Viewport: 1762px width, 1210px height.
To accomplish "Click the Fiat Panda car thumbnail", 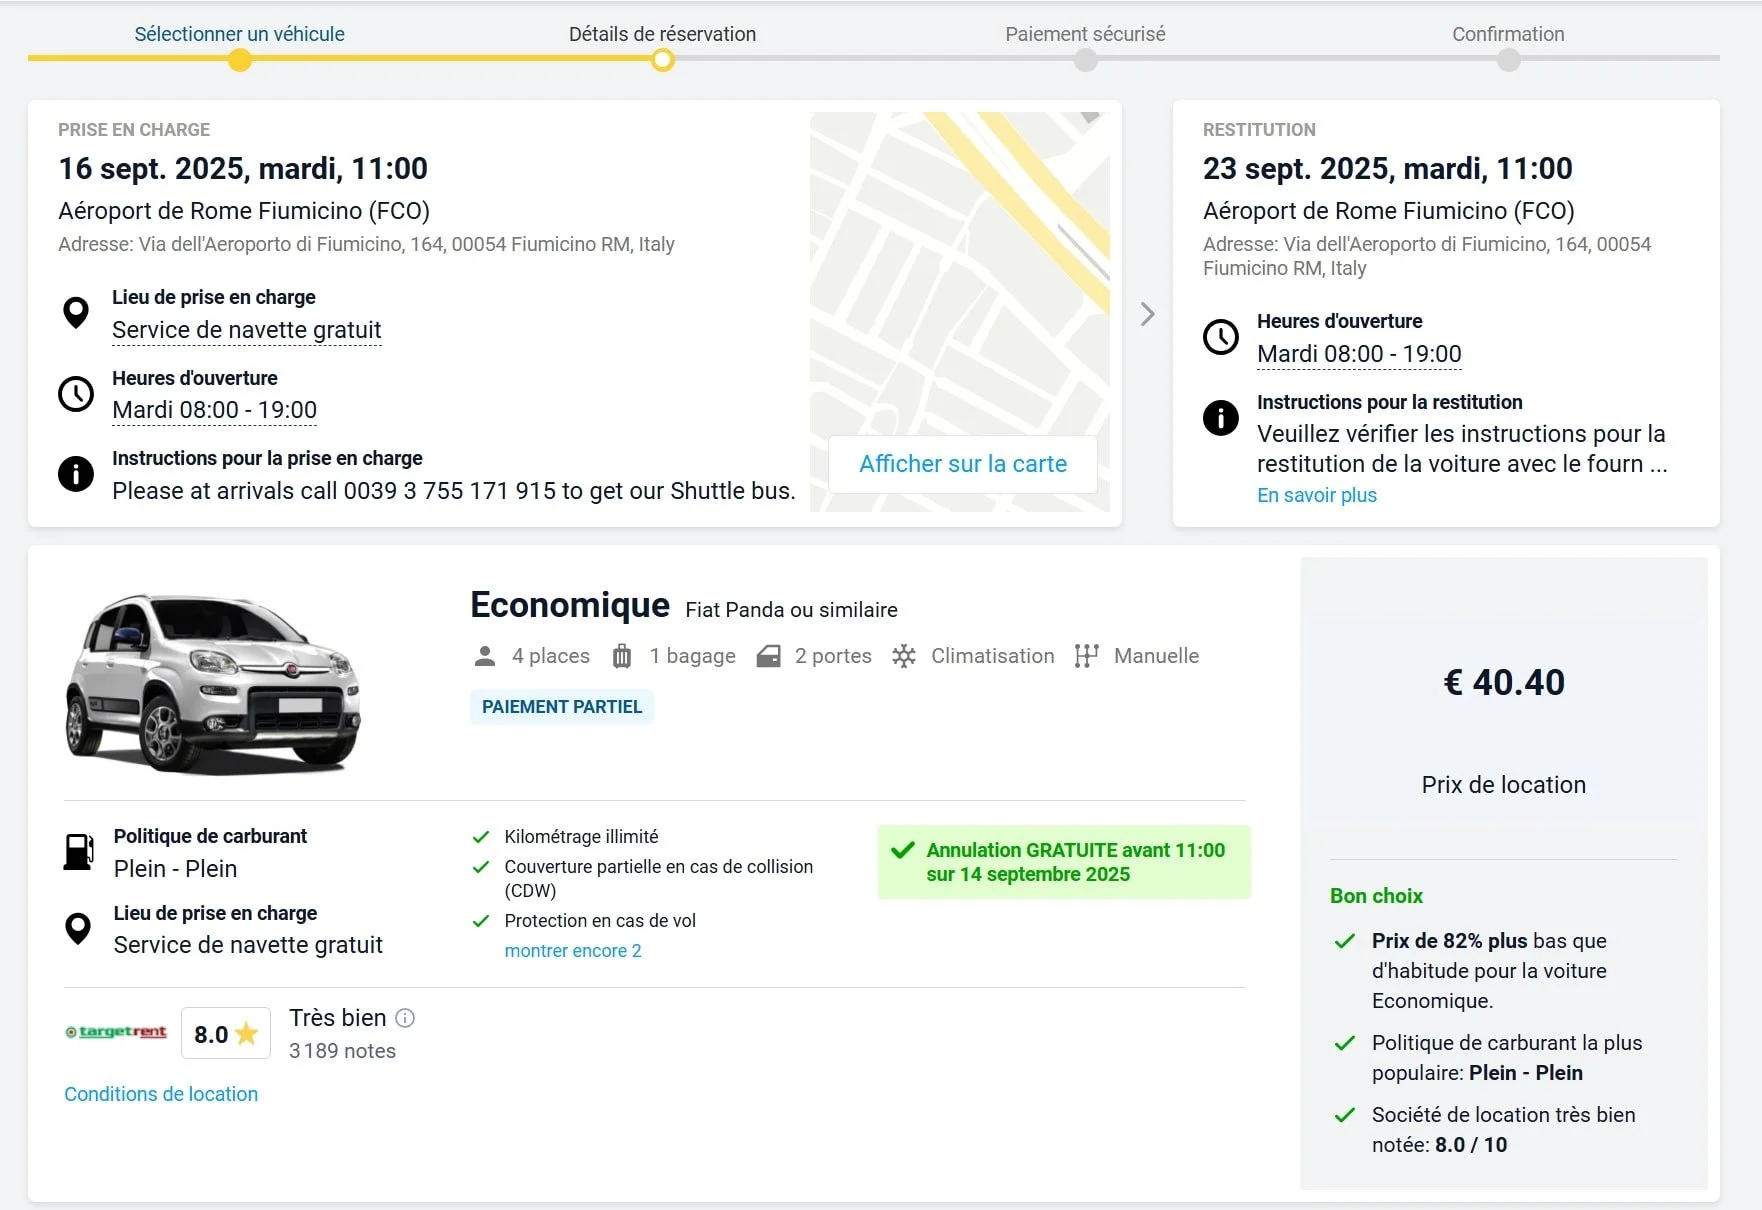I will click(212, 684).
